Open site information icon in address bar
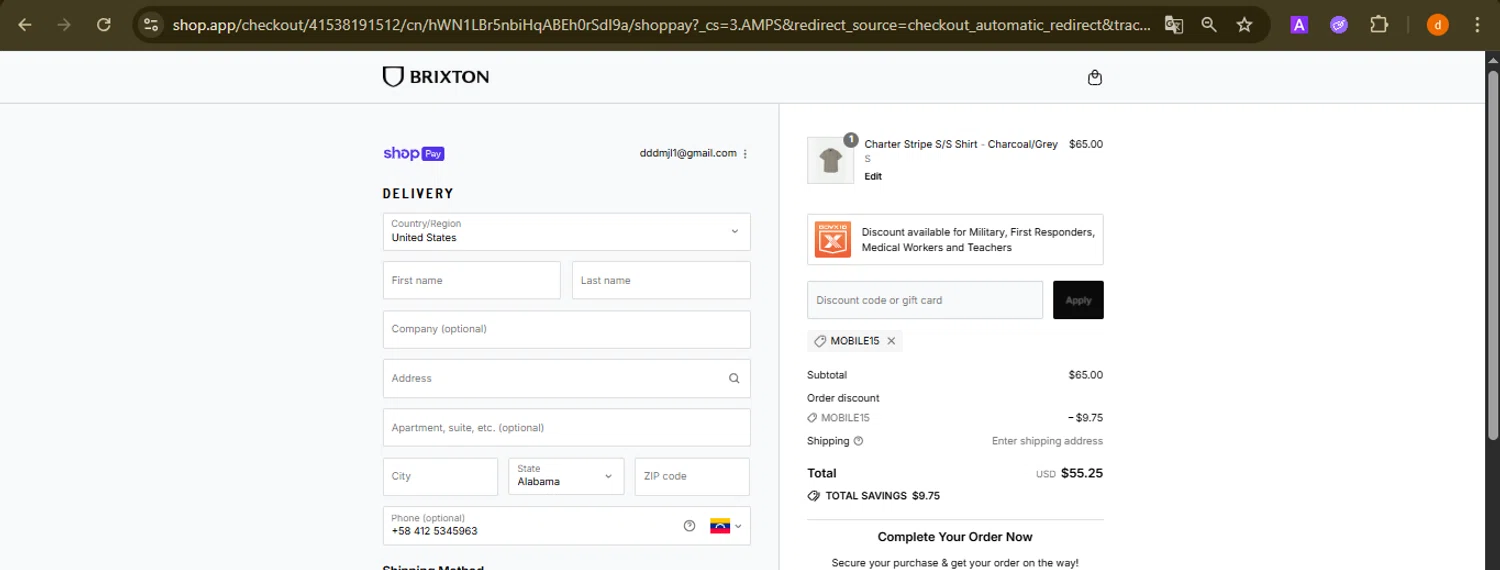Image resolution: width=1500 pixels, height=570 pixels. (150, 25)
